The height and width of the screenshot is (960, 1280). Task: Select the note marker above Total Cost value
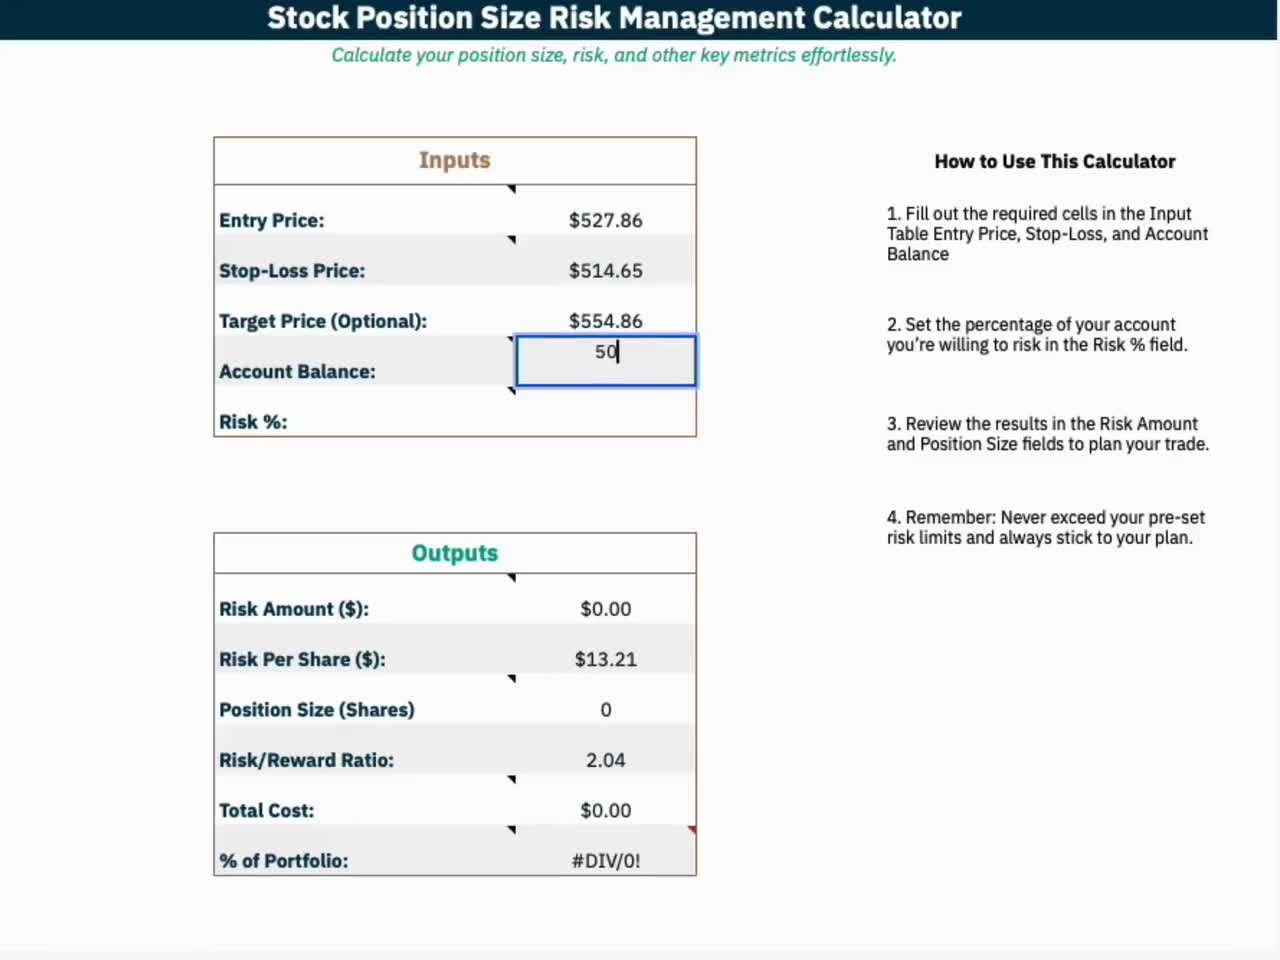point(512,779)
